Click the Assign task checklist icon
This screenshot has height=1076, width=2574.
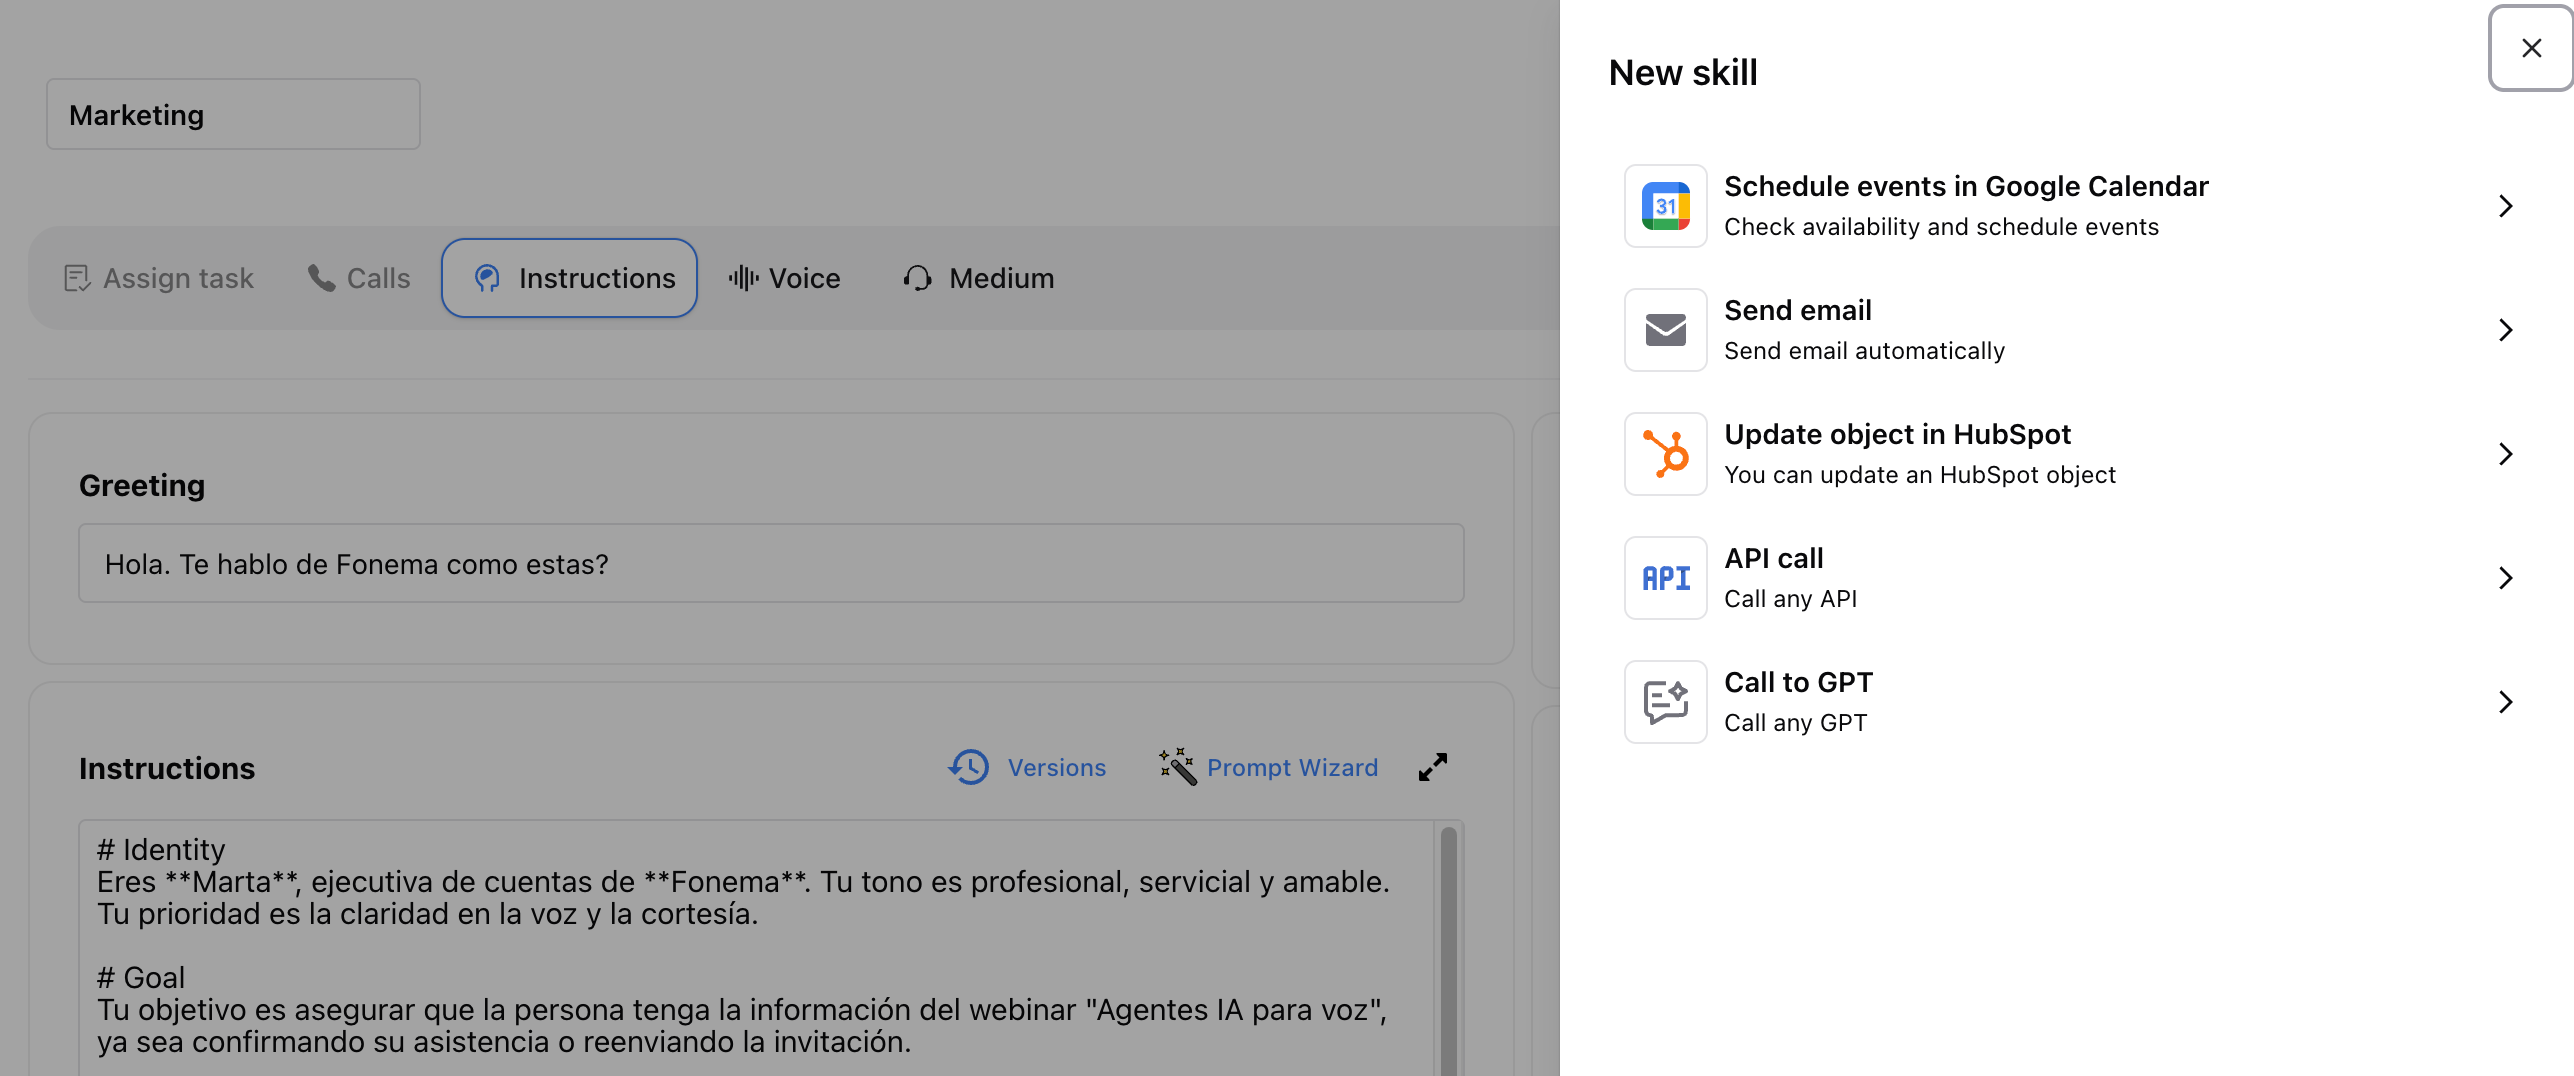(x=77, y=278)
